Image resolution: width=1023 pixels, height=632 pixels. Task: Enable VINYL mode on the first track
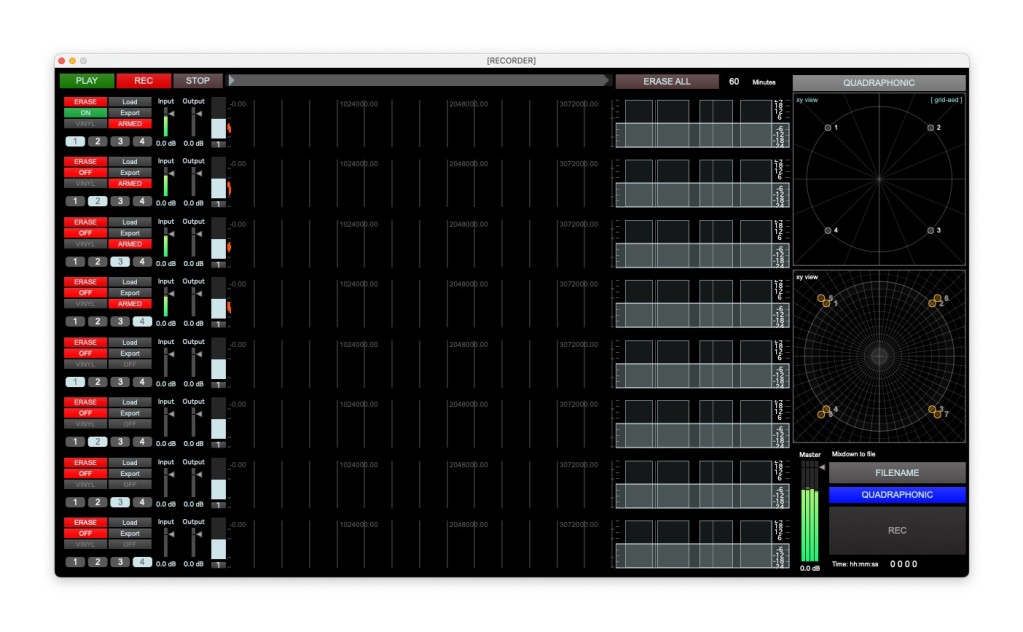pyautogui.click(x=85, y=124)
